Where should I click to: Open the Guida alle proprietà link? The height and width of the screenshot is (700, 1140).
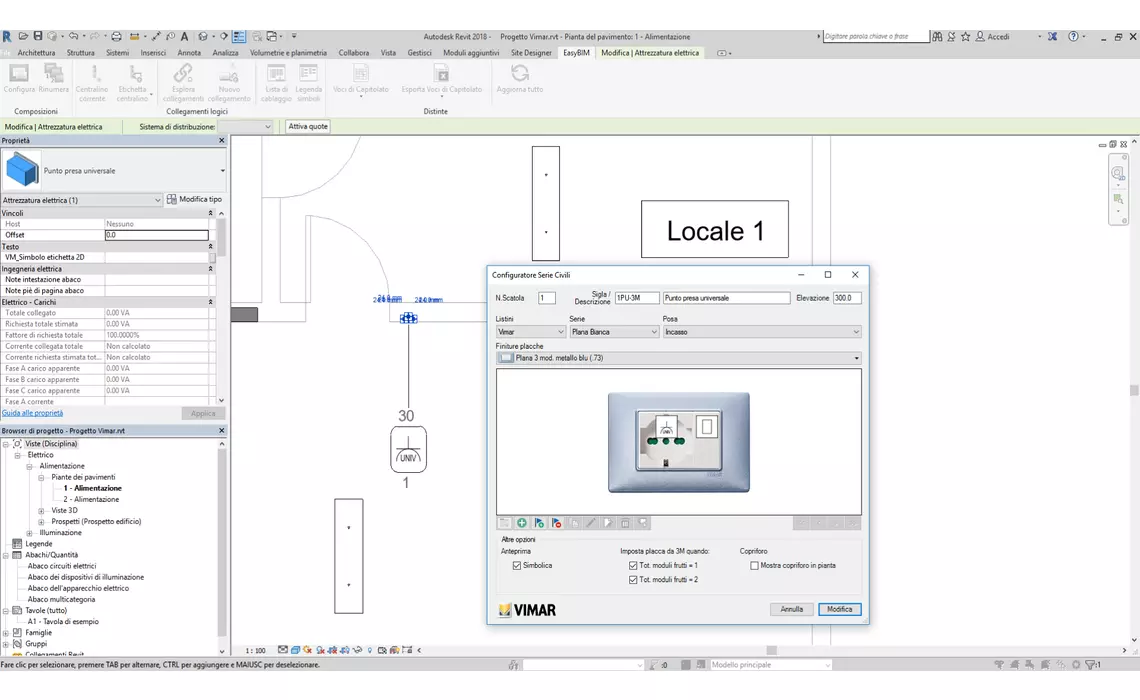[x=33, y=414]
